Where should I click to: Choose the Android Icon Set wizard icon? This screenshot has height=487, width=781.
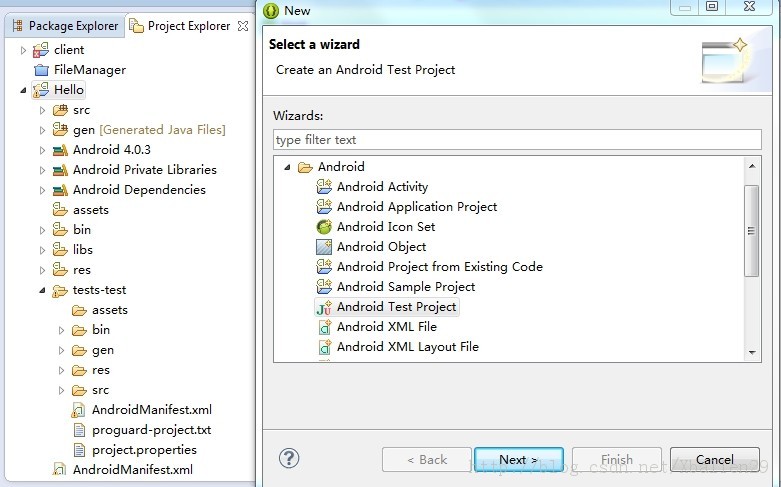324,227
